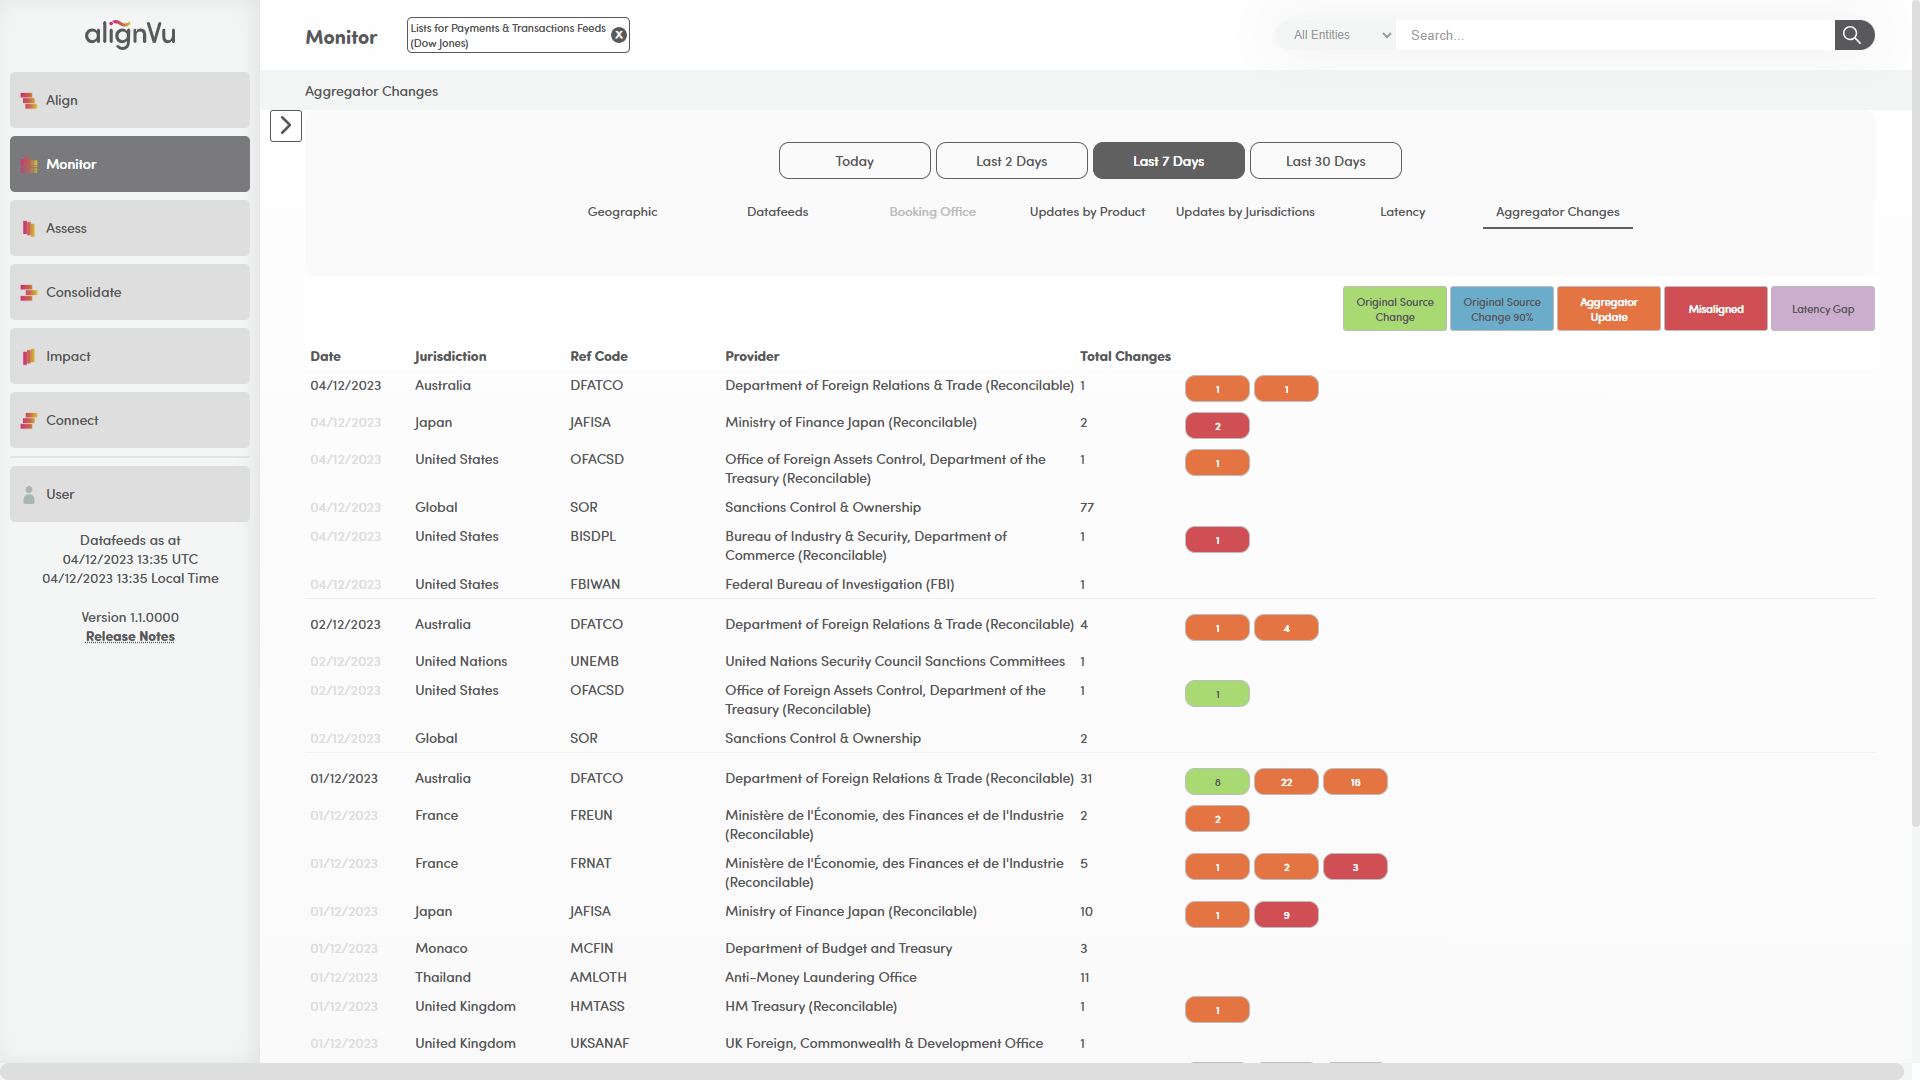Click the vertical page scrollbar

click(1914, 413)
